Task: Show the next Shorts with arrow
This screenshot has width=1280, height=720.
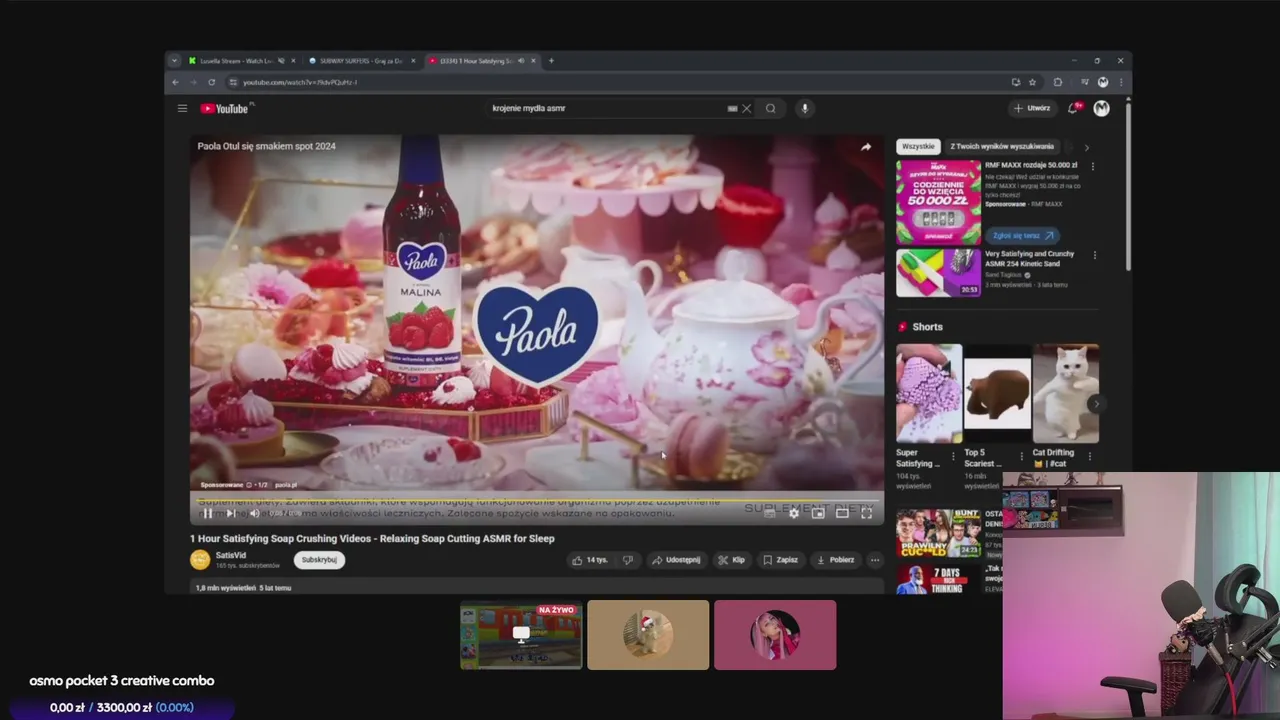Action: click(1096, 404)
